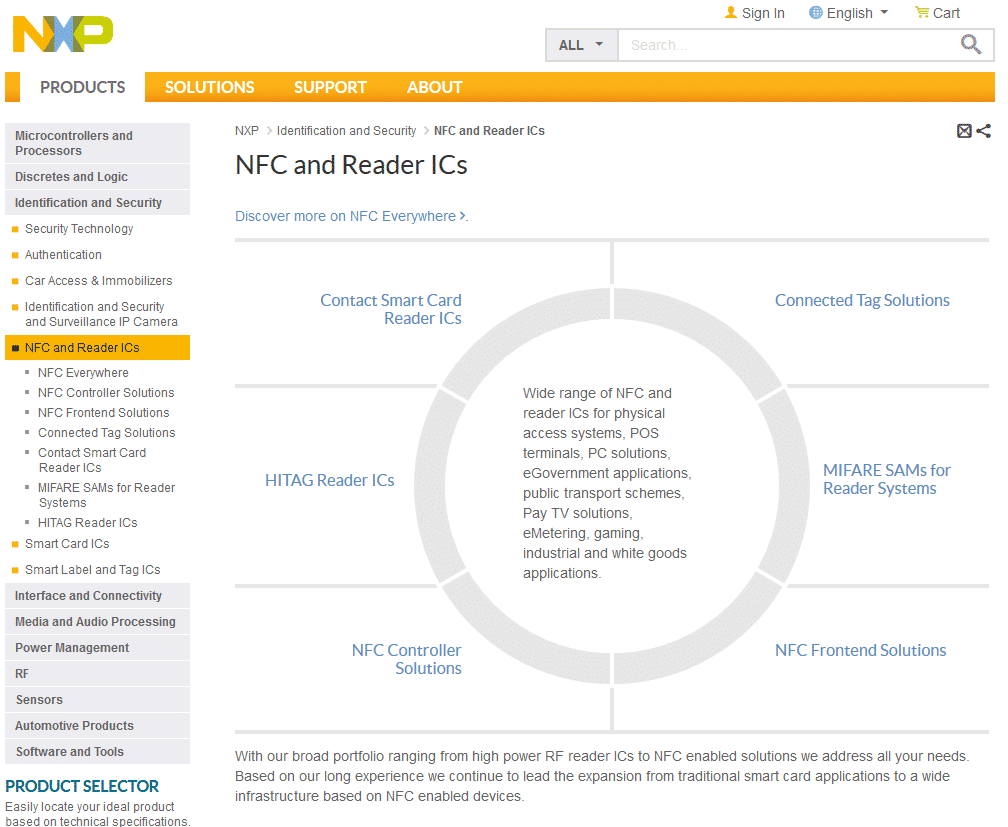Open MIFARE SAMs for Reader Systems in wheel
The width and height of the screenshot is (1008, 827).
886,479
